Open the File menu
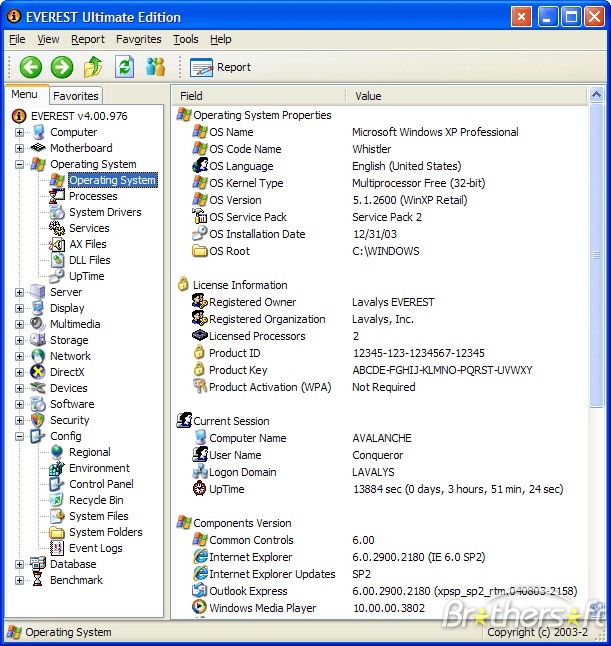Screen dimensions: 611x646 [17, 39]
